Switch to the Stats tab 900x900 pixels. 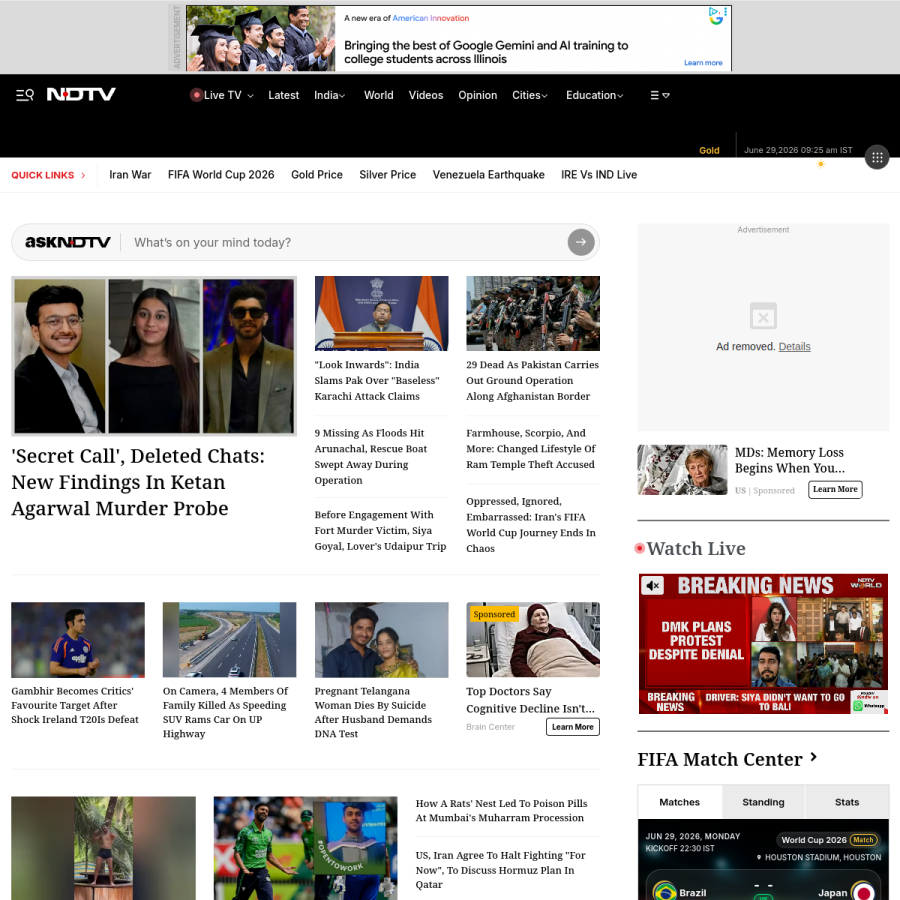847,802
